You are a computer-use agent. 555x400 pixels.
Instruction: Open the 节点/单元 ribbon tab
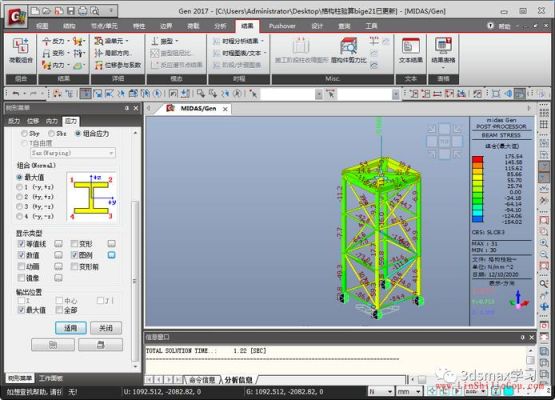pyautogui.click(x=104, y=26)
